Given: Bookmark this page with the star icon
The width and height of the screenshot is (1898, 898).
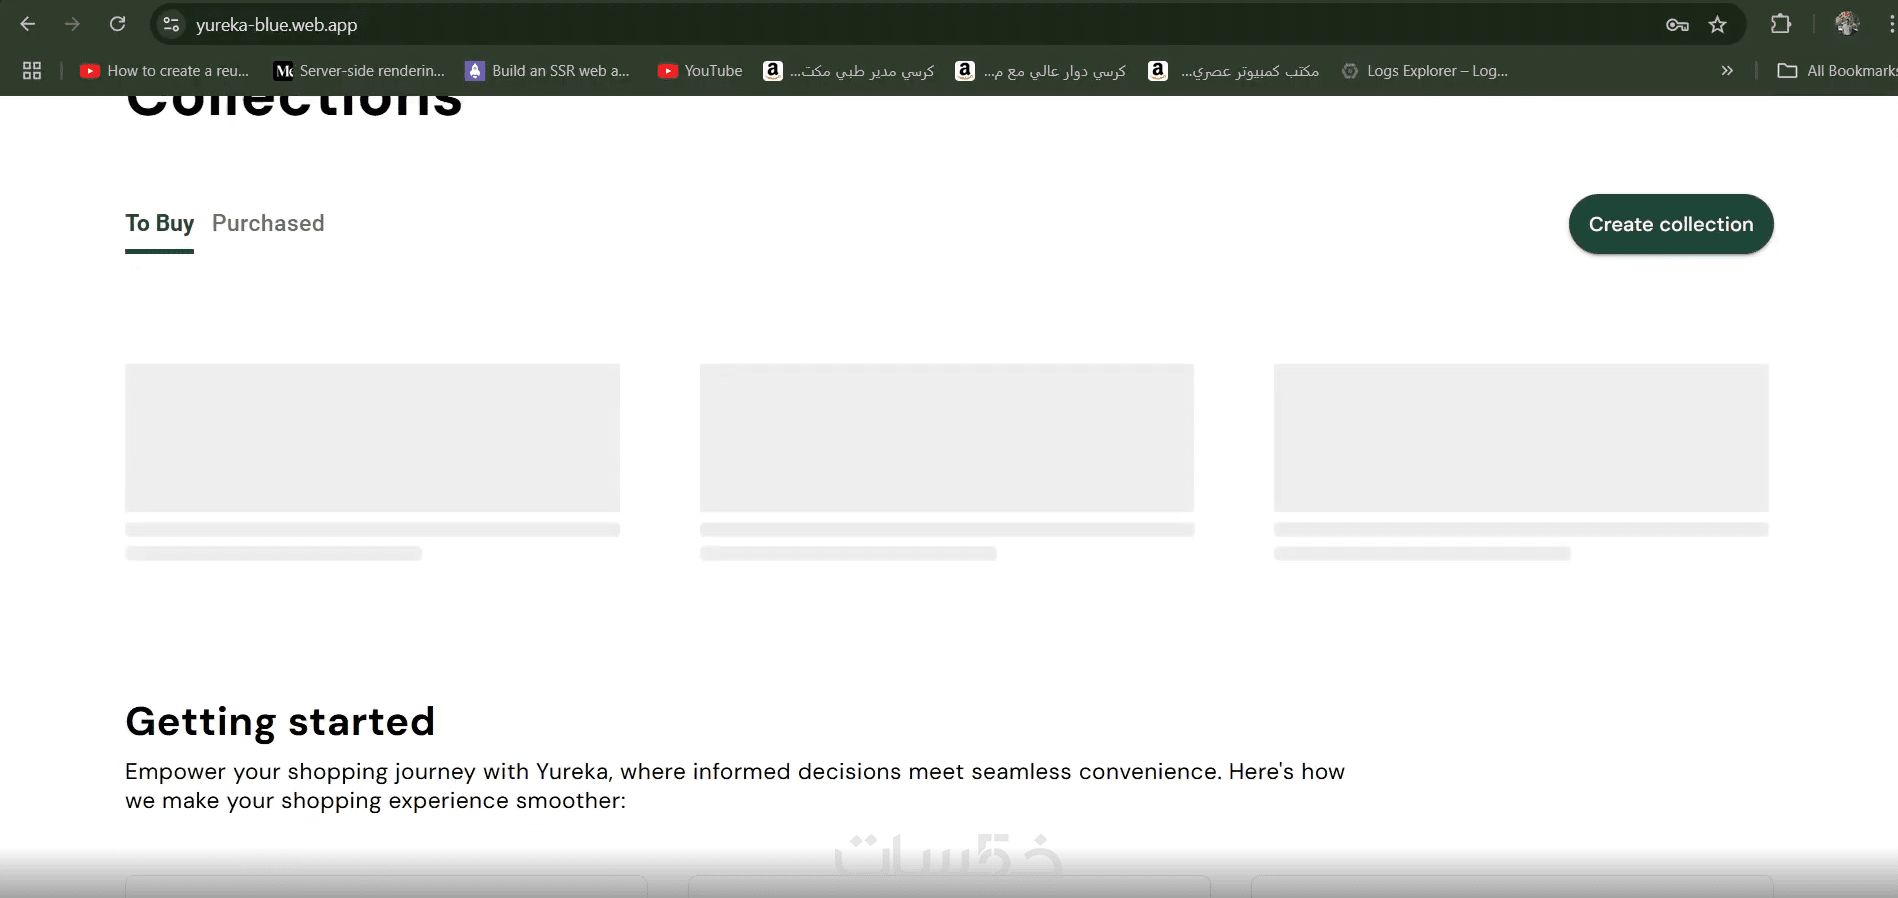Looking at the screenshot, I should (x=1718, y=25).
